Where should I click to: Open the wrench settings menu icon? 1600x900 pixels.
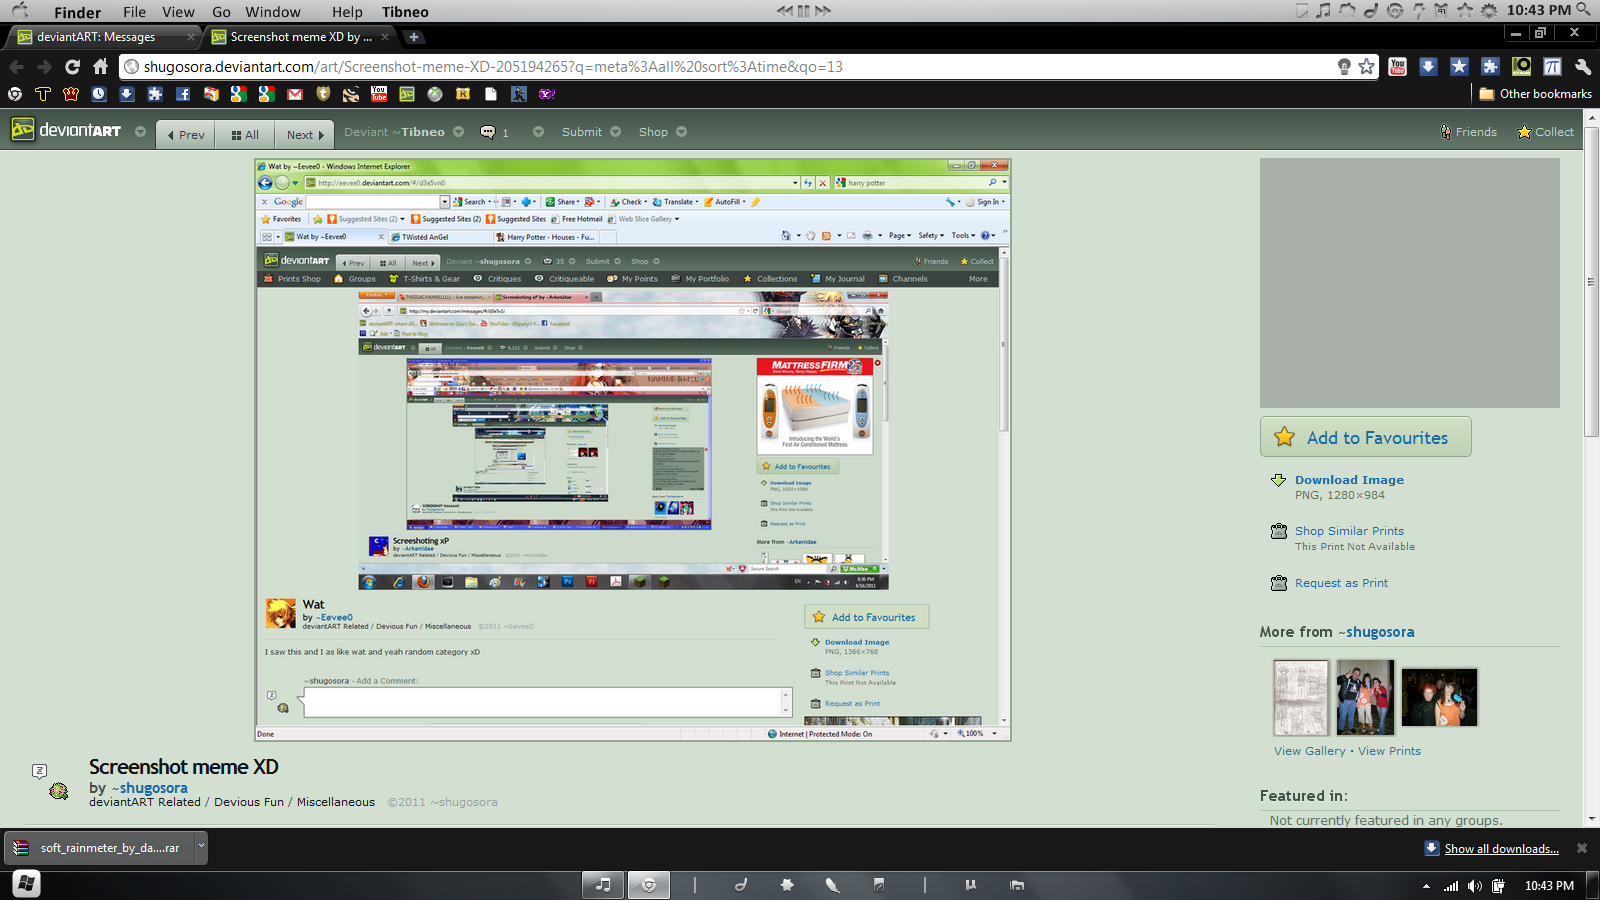pos(1583,67)
